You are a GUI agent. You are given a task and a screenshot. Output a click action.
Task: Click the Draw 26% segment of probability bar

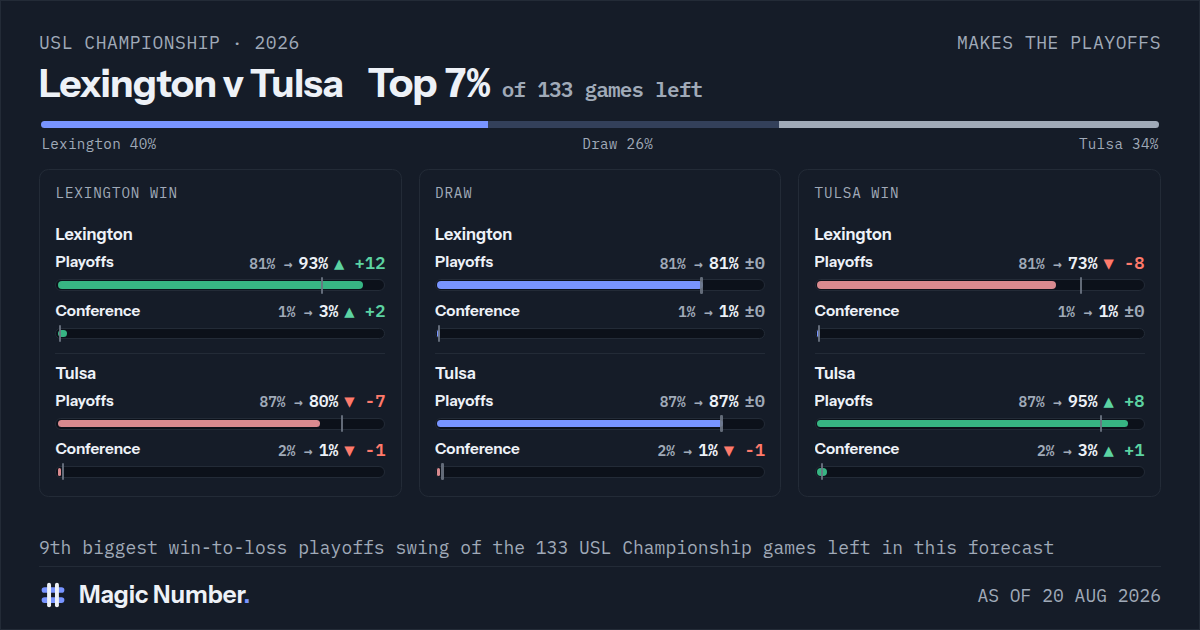(633, 124)
